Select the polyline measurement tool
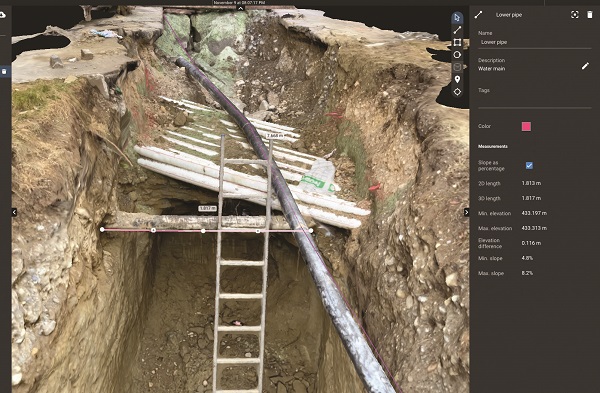This screenshot has width=600, height=393. click(457, 30)
